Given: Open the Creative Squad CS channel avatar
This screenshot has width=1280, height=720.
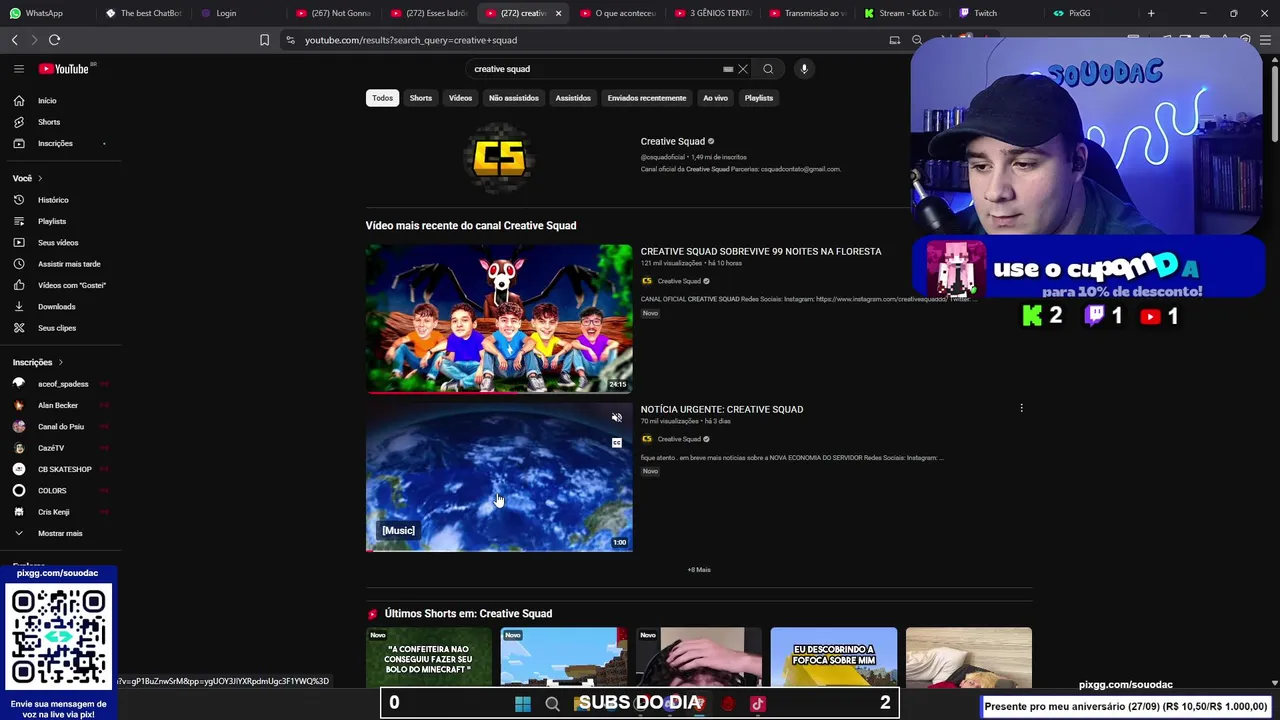Looking at the screenshot, I should point(499,156).
